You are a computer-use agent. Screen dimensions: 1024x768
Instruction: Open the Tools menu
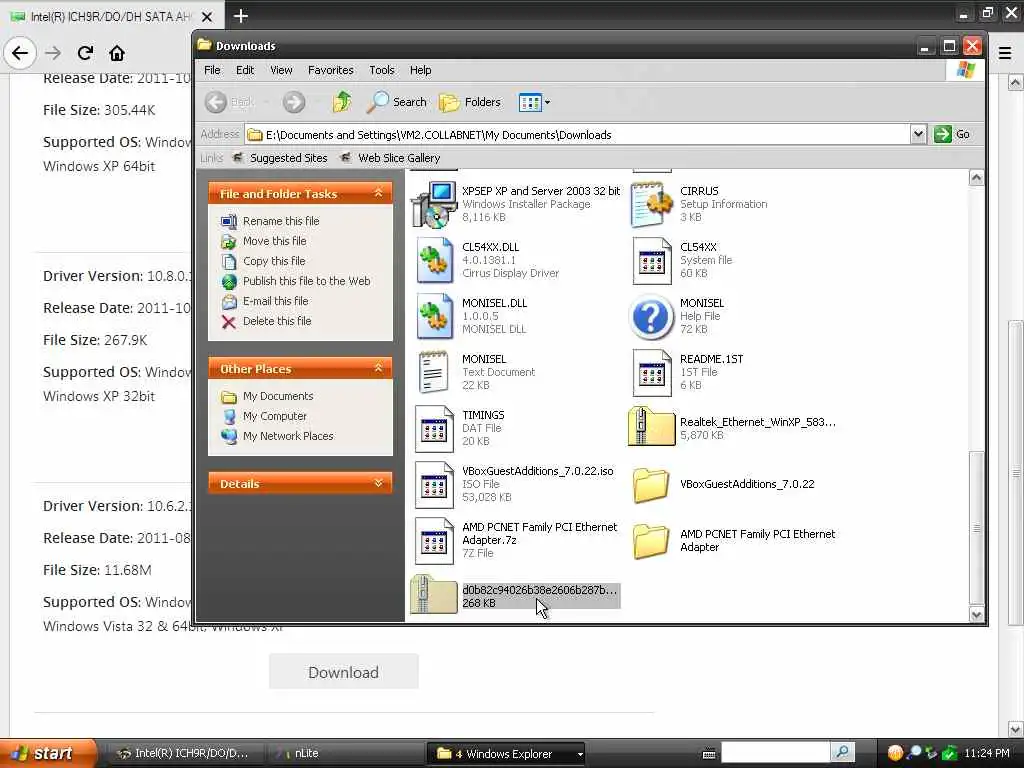pyautogui.click(x=382, y=70)
